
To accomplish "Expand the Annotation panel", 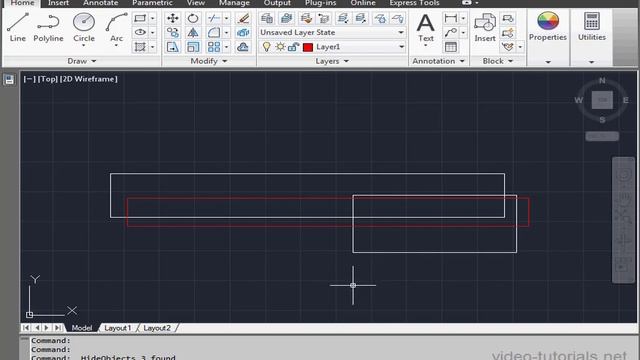I will coord(438,61).
